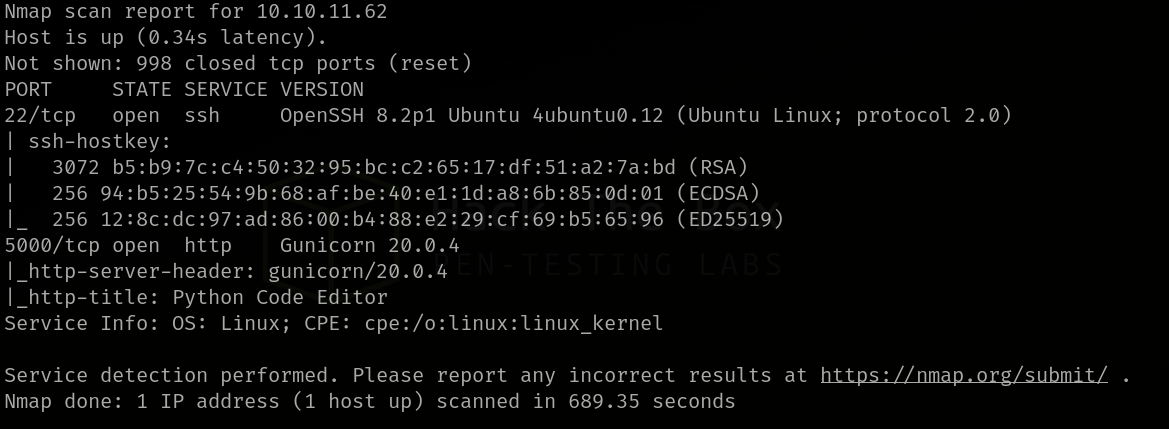This screenshot has width=1169, height=429.
Task: Click the Host is up latency line
Action: pos(165,38)
